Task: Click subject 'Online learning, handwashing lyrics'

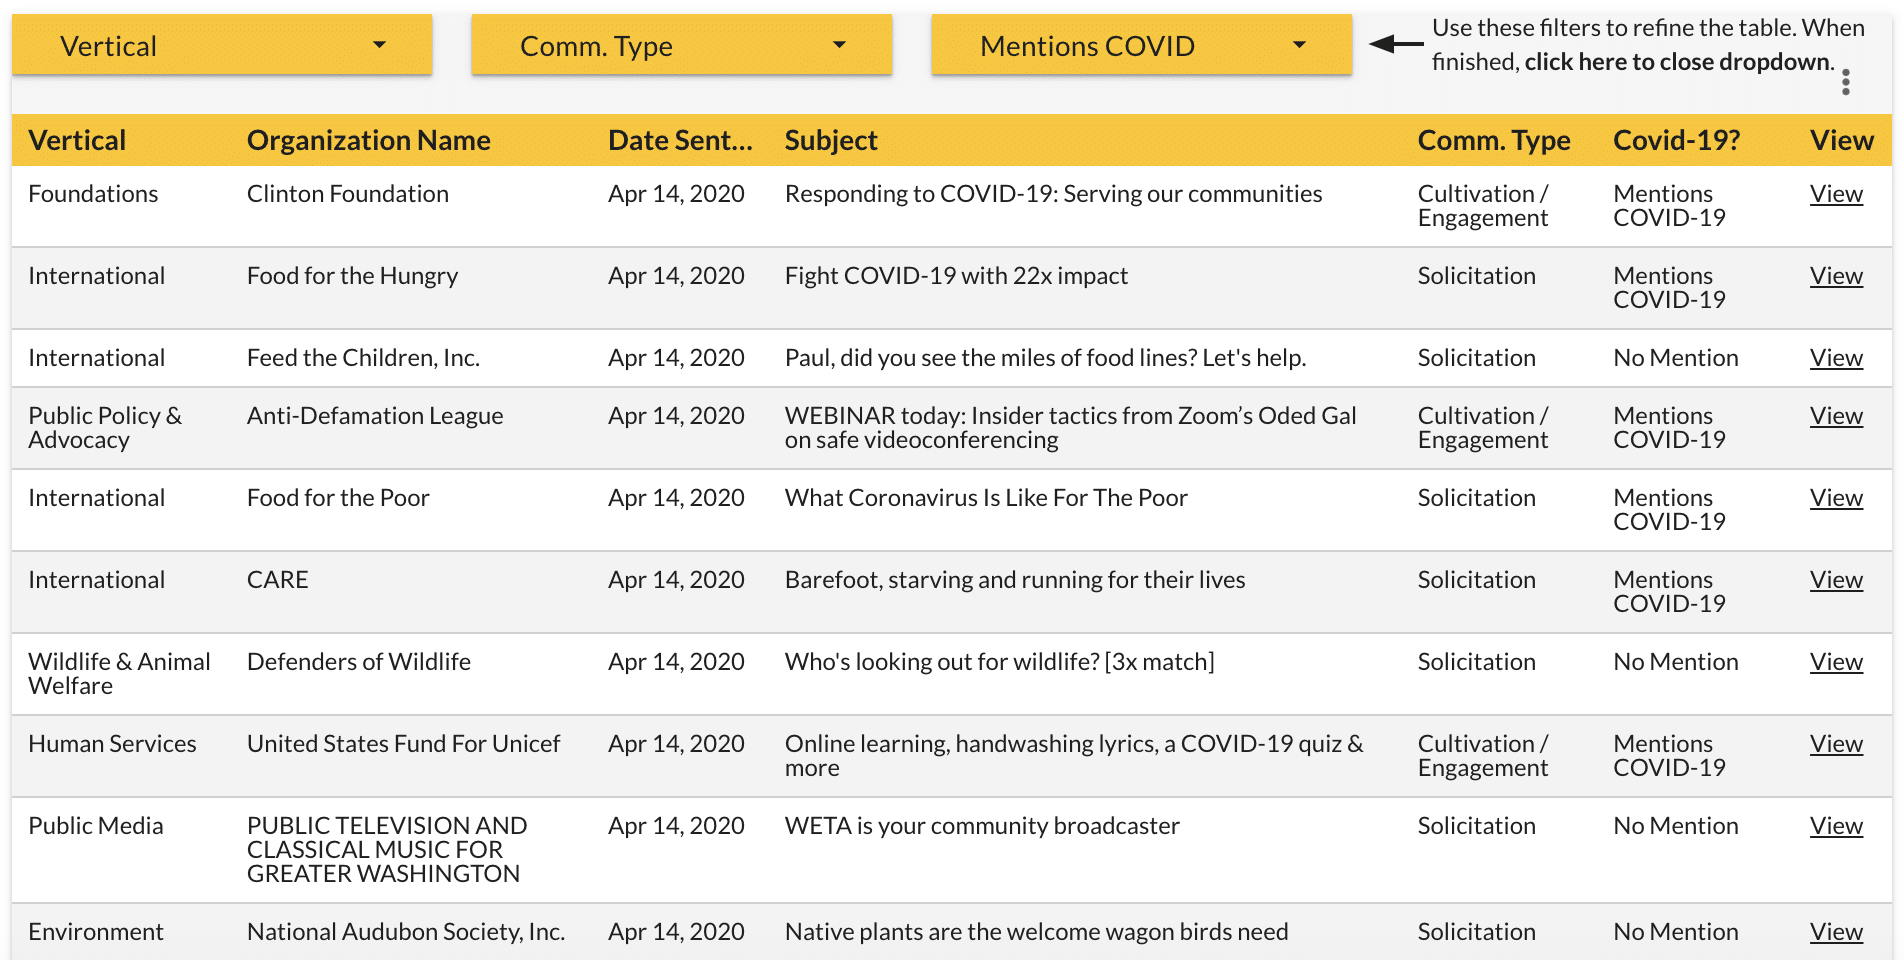Action: click(1074, 756)
